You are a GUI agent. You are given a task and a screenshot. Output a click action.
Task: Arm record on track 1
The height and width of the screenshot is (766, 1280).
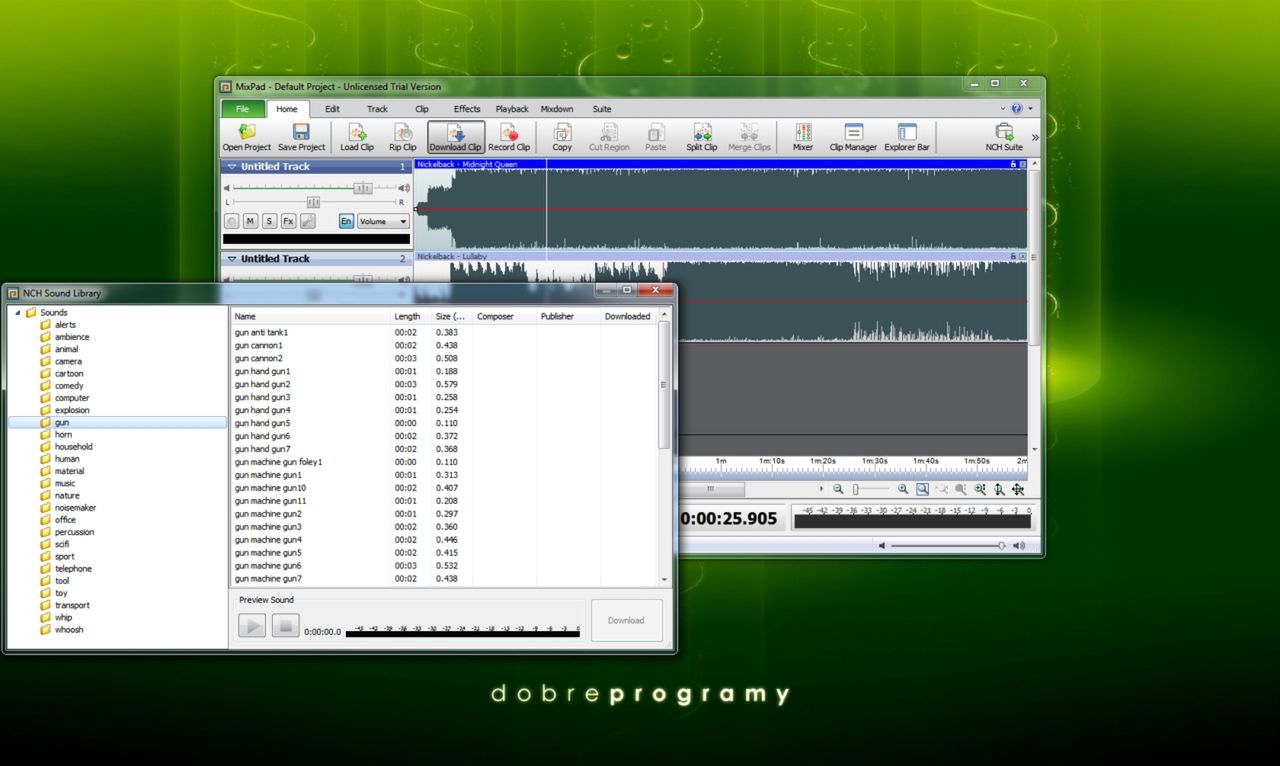click(x=232, y=221)
